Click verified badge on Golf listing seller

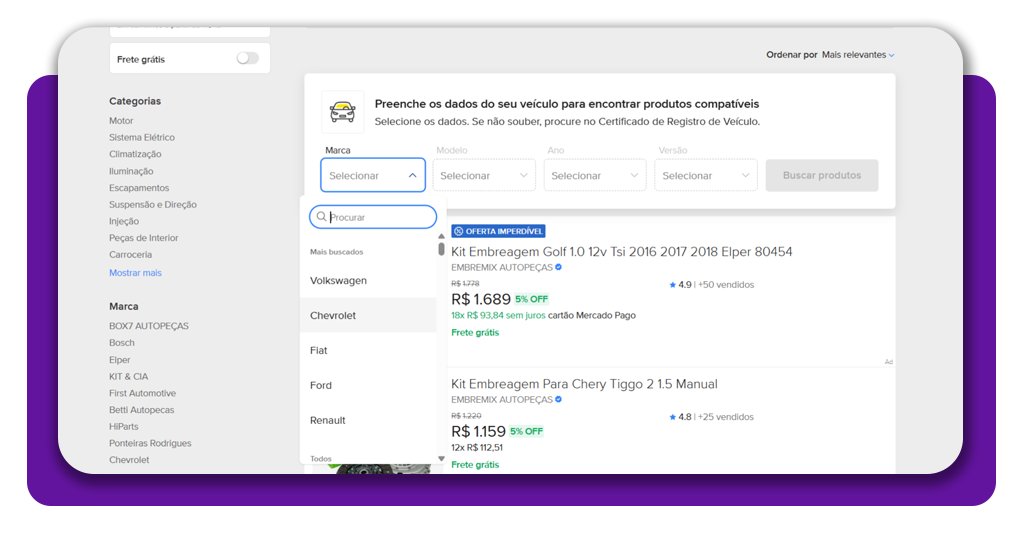pos(558,267)
